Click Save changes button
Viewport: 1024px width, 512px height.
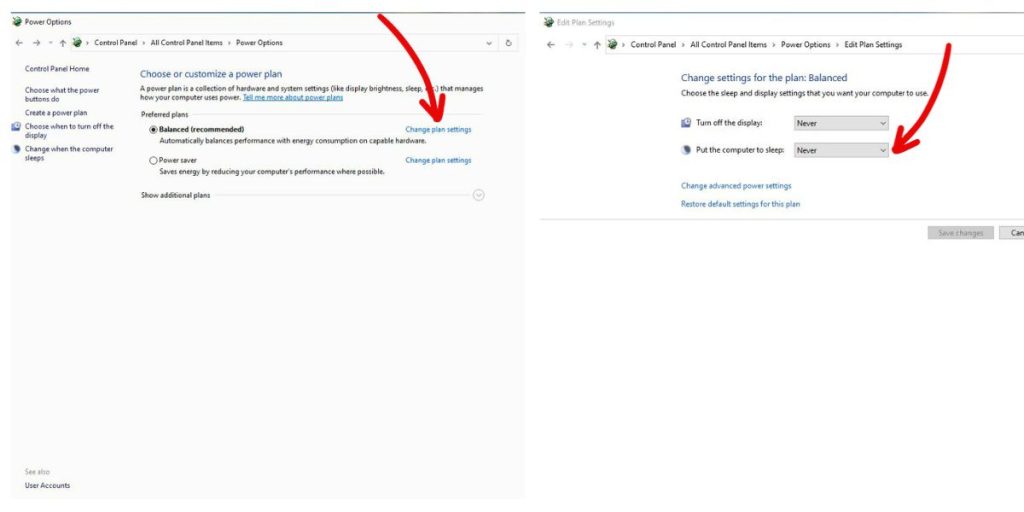coord(961,233)
